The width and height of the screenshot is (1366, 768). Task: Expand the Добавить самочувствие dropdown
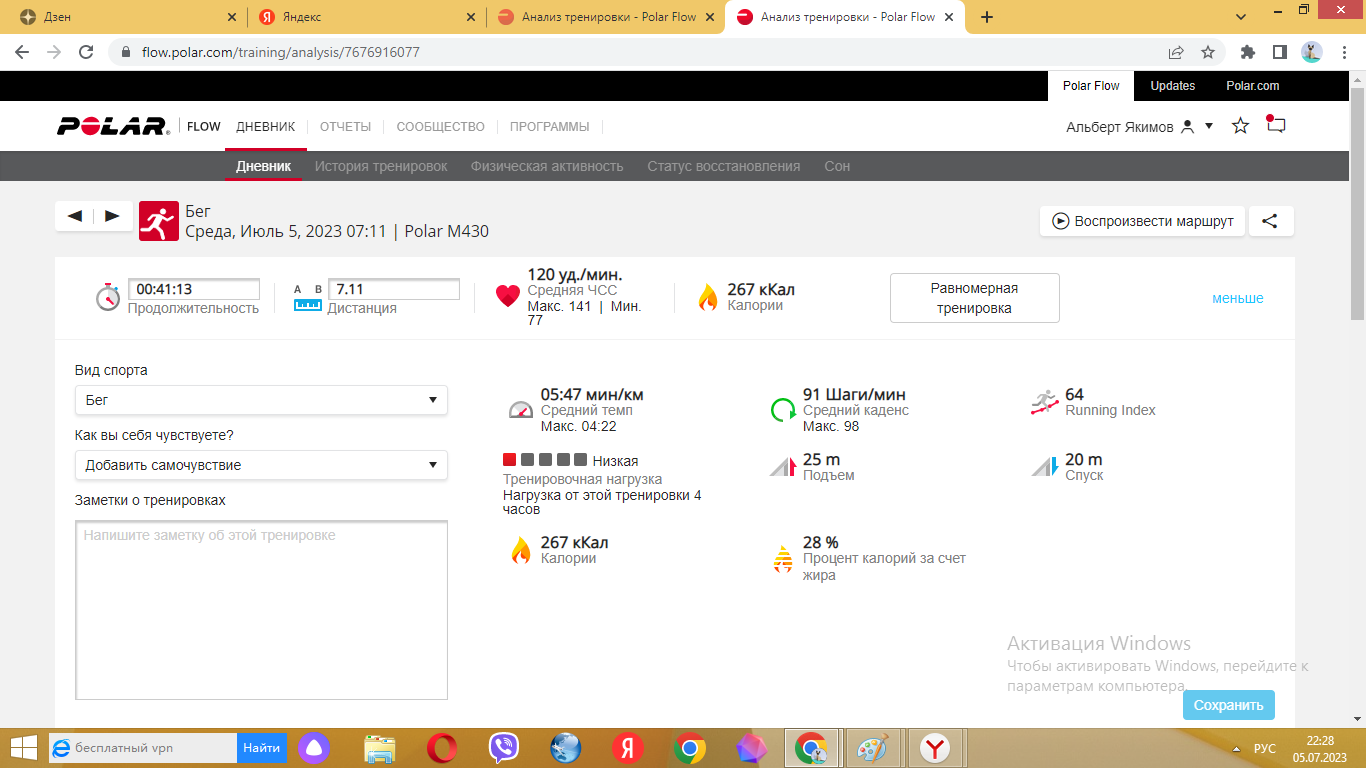coord(261,465)
